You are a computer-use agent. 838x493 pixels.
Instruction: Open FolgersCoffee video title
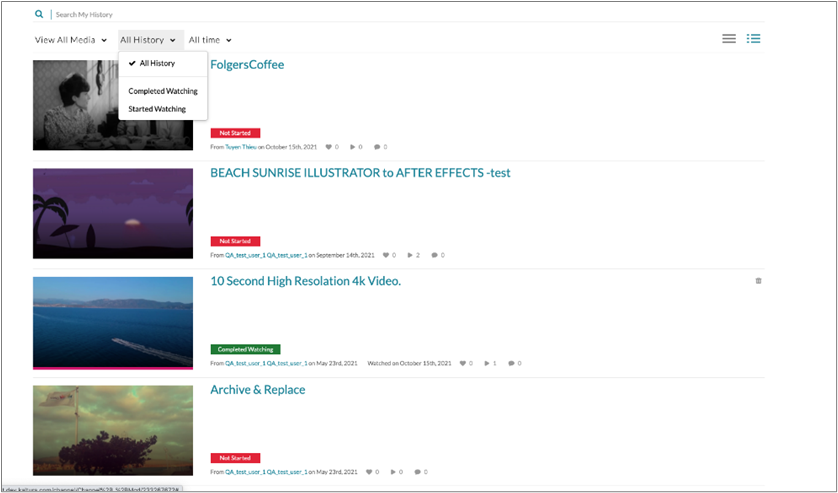pyautogui.click(x=247, y=65)
